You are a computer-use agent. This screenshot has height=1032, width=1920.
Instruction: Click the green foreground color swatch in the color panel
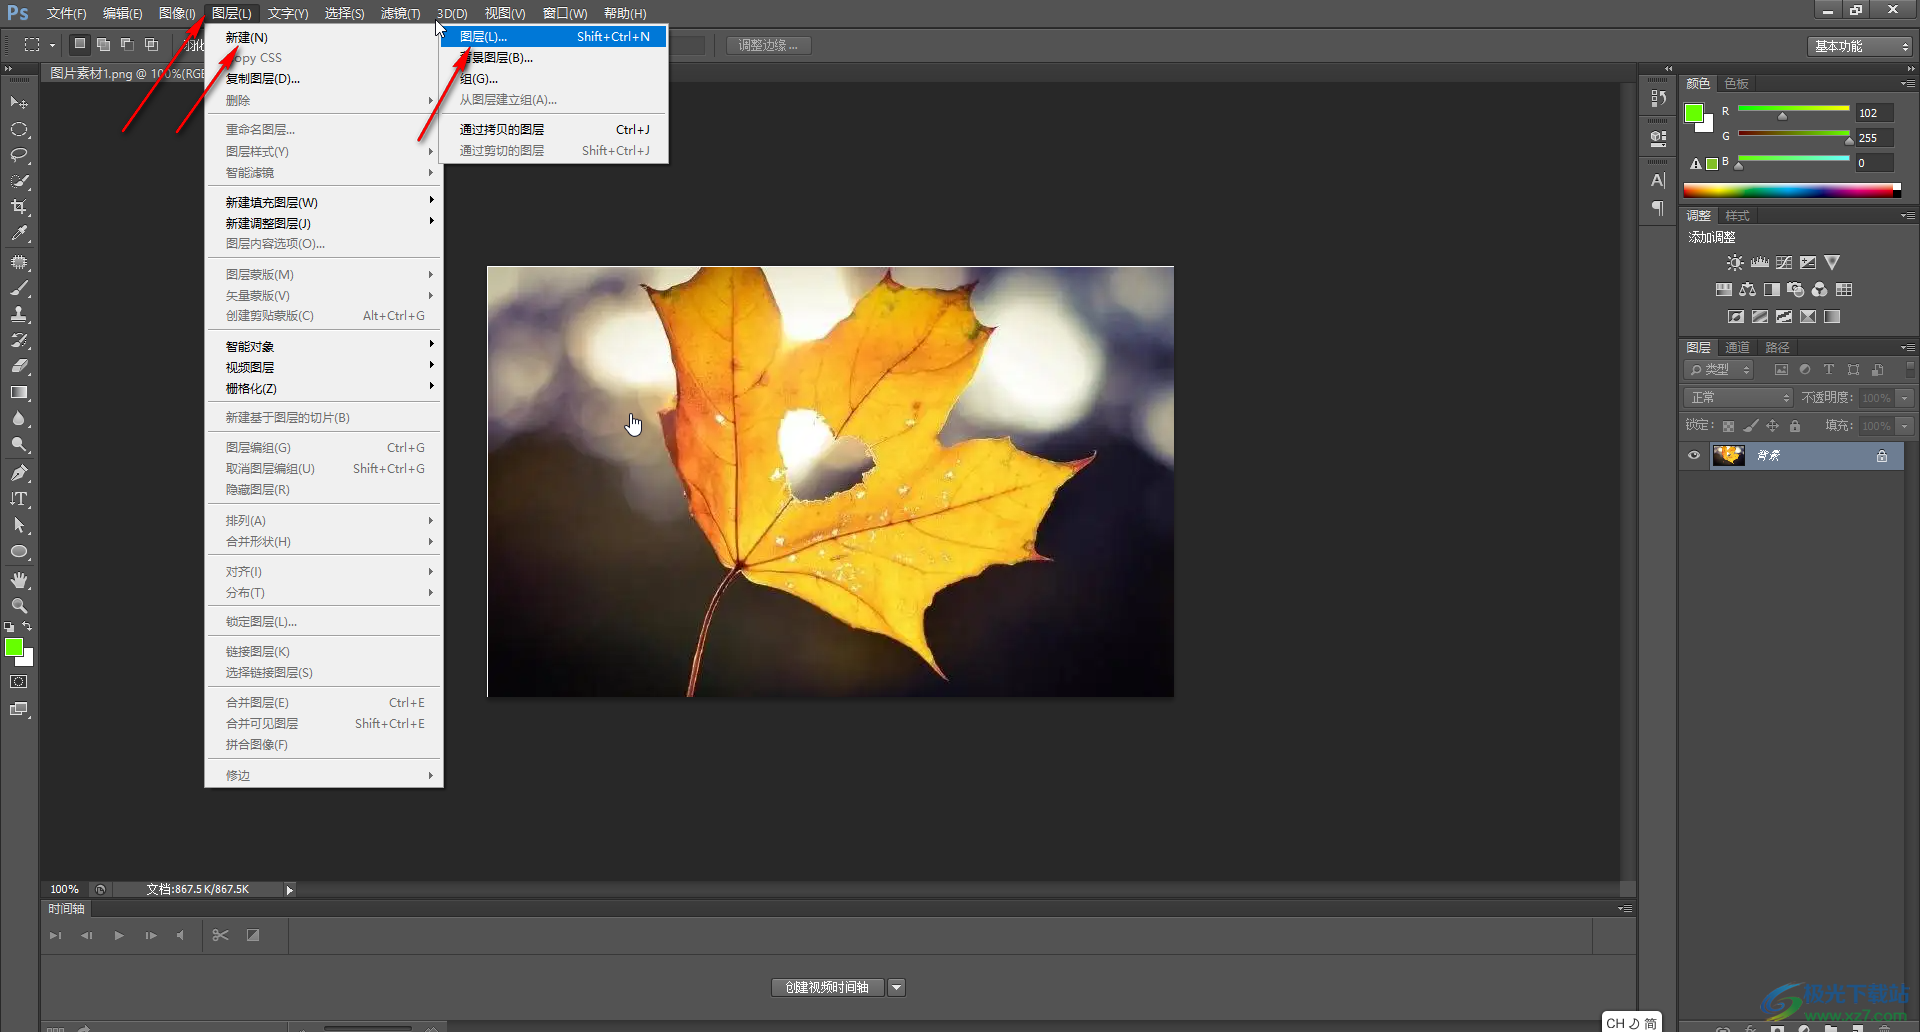[x=1693, y=113]
